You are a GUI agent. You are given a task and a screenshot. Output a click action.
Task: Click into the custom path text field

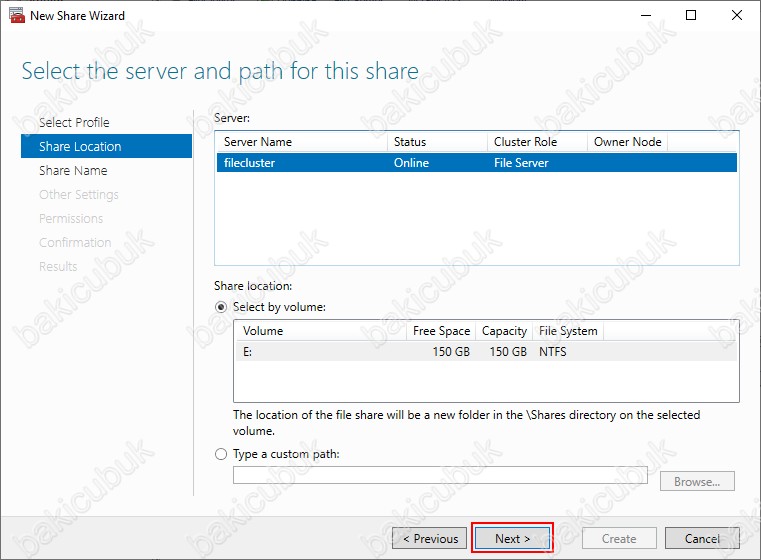coord(440,475)
